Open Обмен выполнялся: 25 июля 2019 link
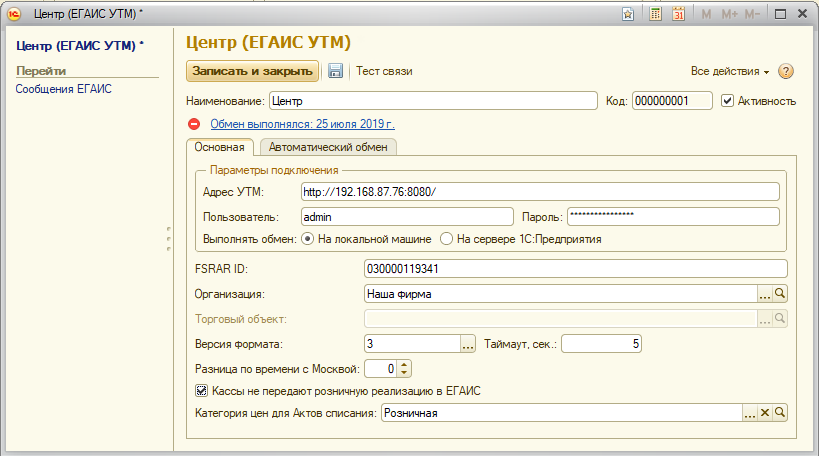The image size is (819, 456). [x=302, y=124]
